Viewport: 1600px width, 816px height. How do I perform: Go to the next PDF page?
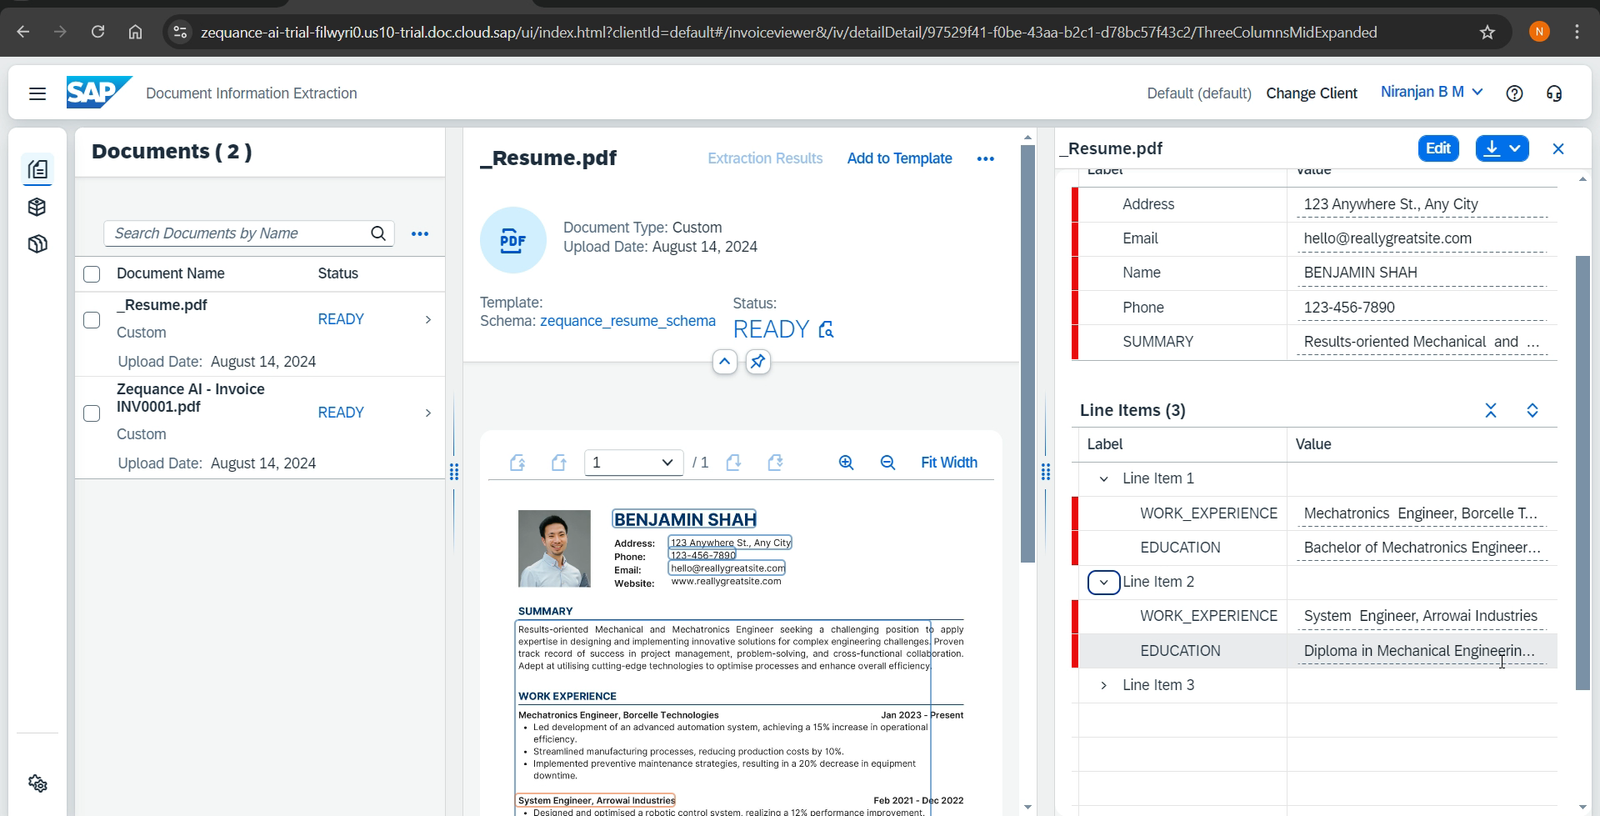click(733, 462)
